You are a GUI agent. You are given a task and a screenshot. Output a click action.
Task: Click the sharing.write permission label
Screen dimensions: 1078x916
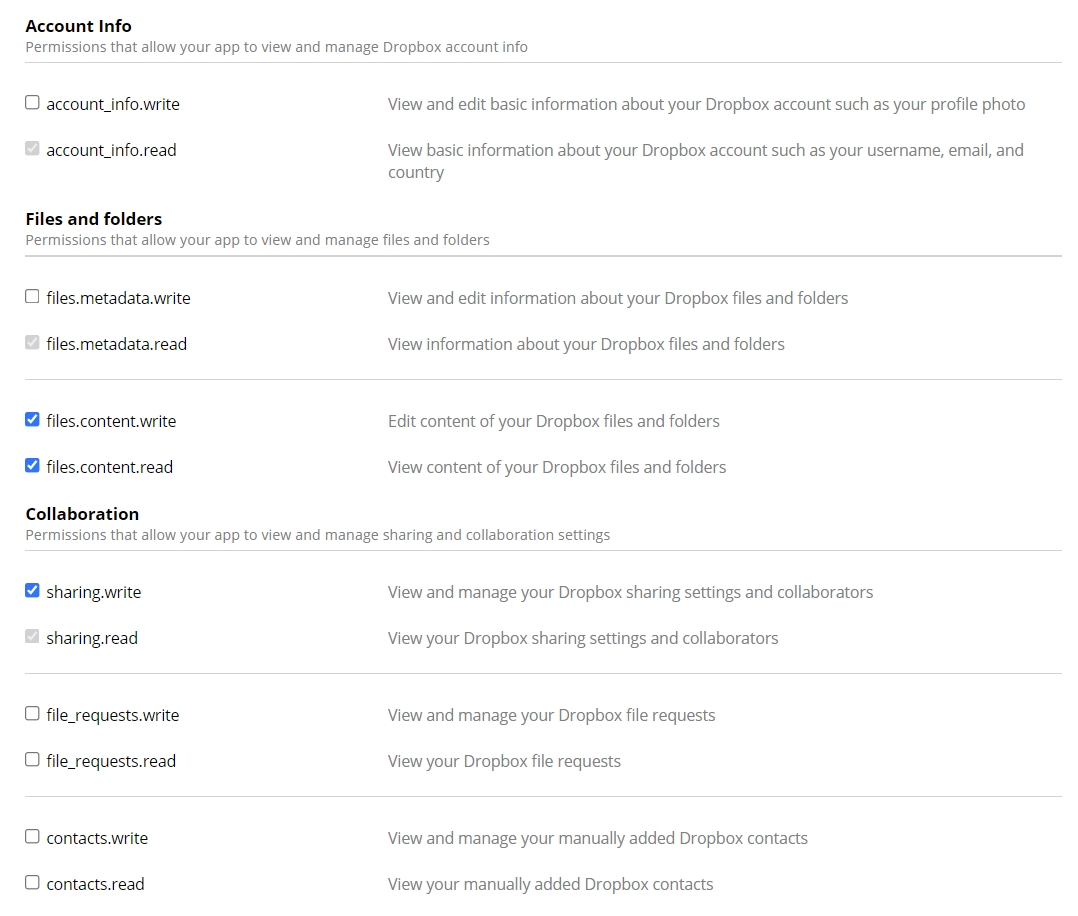pos(94,592)
